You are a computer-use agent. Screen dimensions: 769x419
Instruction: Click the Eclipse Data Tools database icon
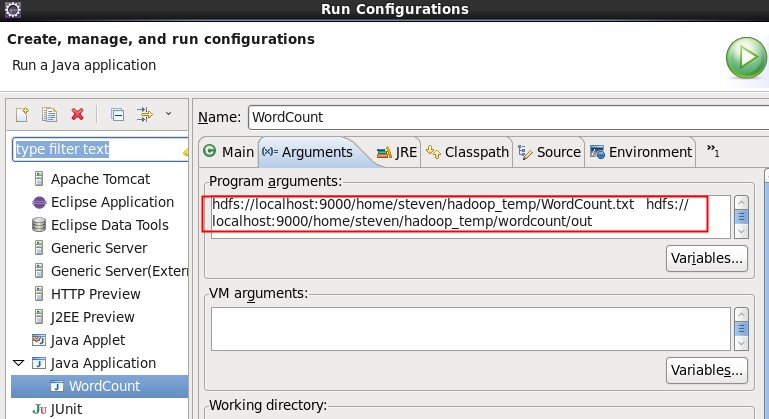point(39,225)
